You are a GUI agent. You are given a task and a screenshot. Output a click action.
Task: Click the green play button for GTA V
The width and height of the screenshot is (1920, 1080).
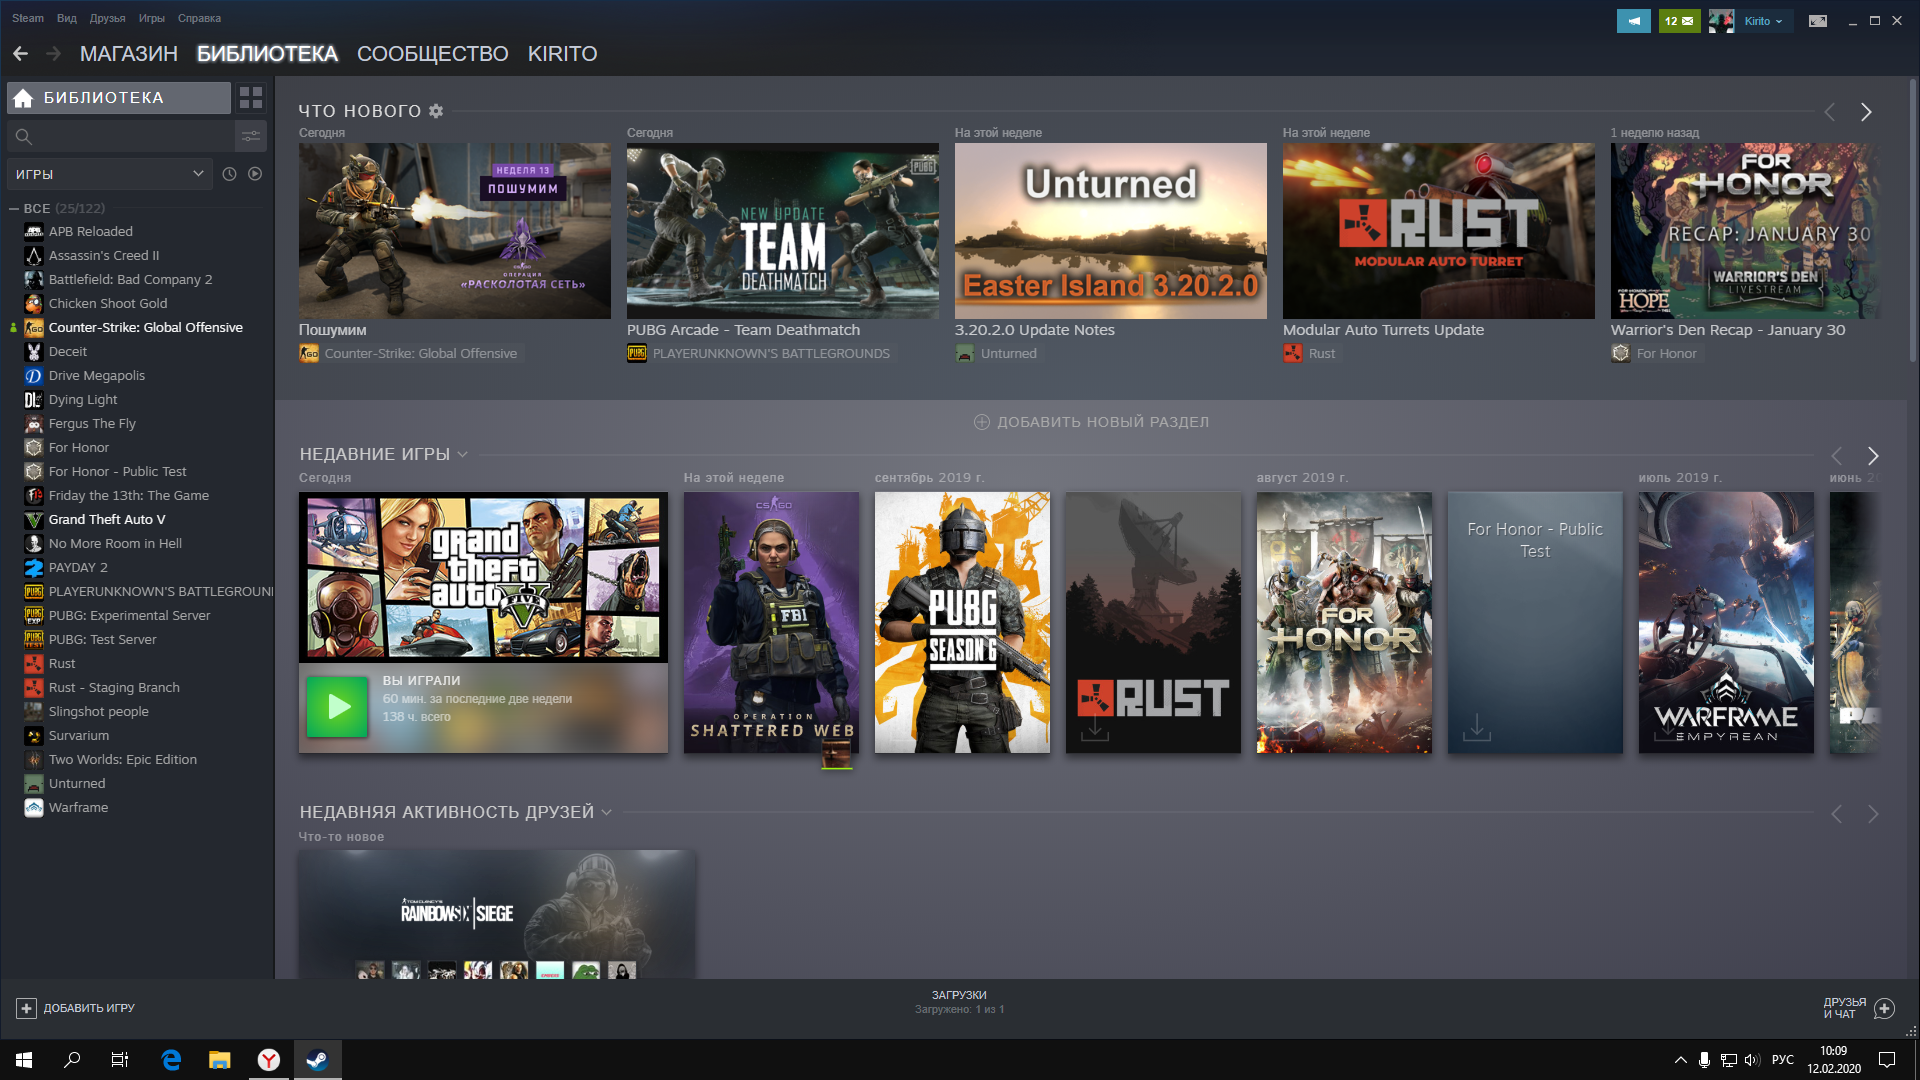[x=337, y=707]
